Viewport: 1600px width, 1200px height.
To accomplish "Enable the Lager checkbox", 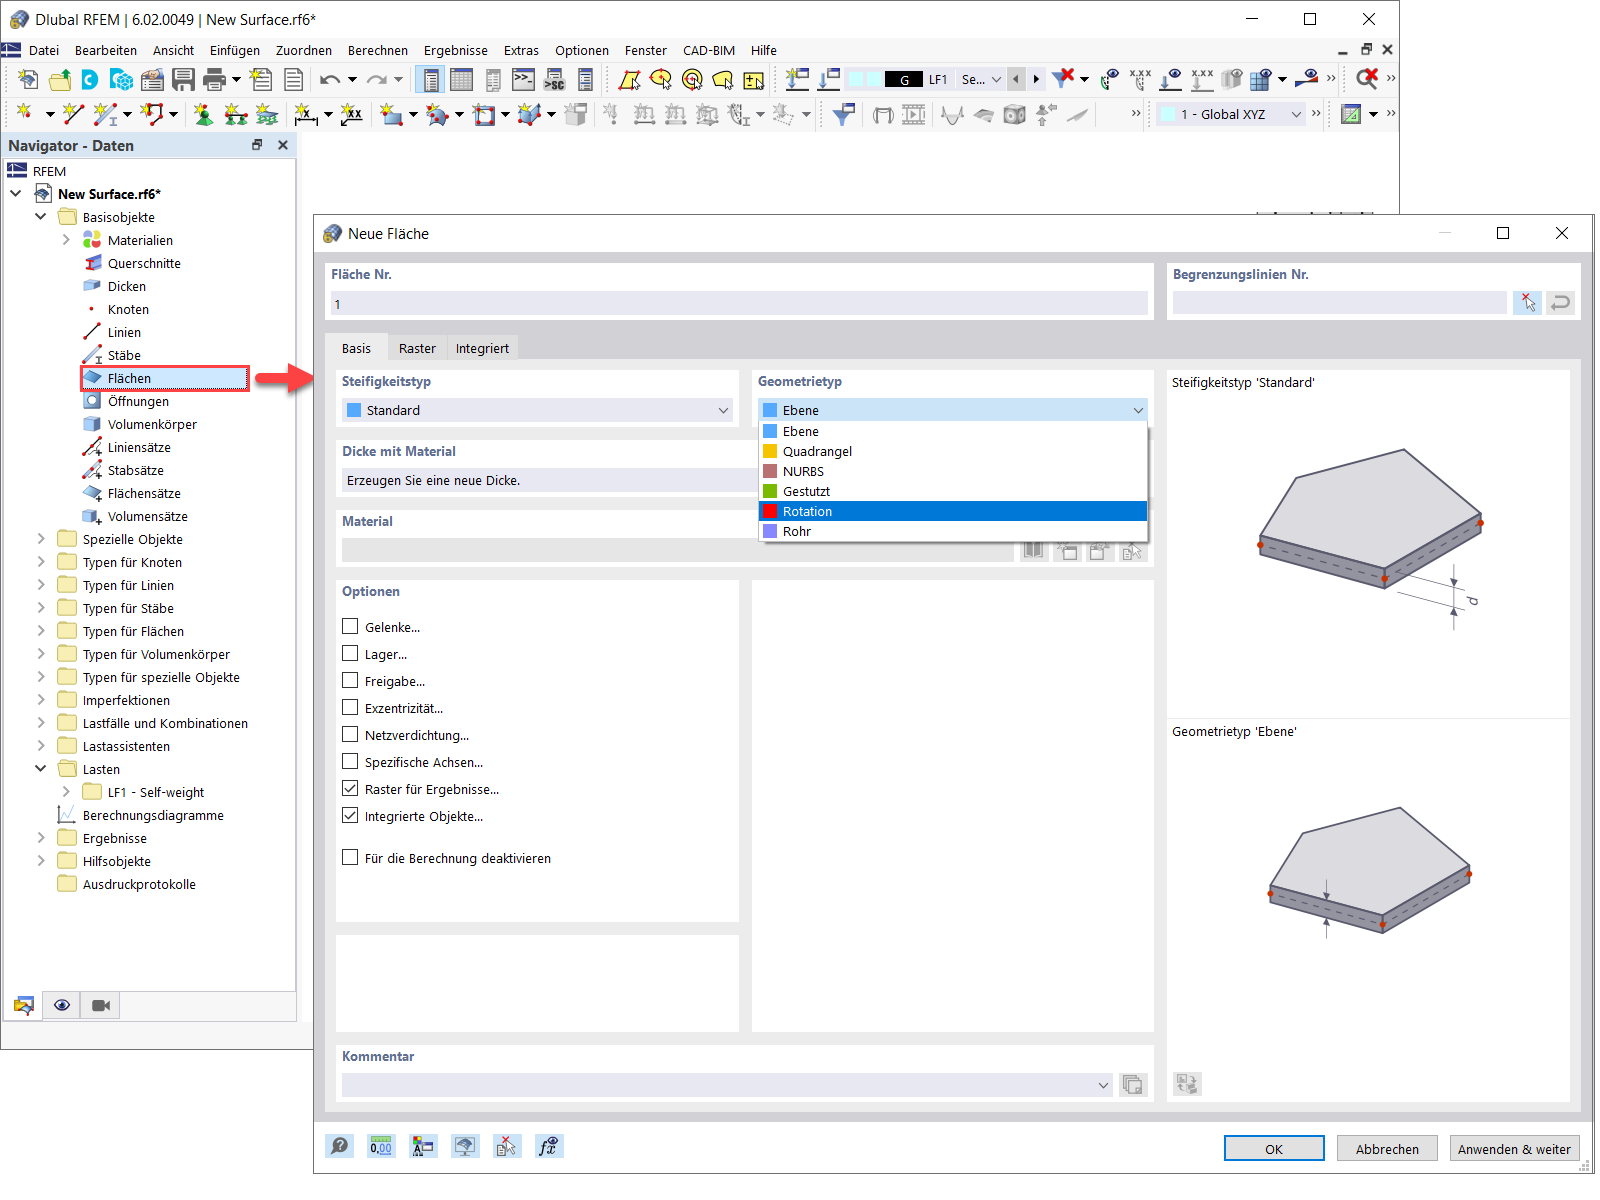I will click(350, 653).
